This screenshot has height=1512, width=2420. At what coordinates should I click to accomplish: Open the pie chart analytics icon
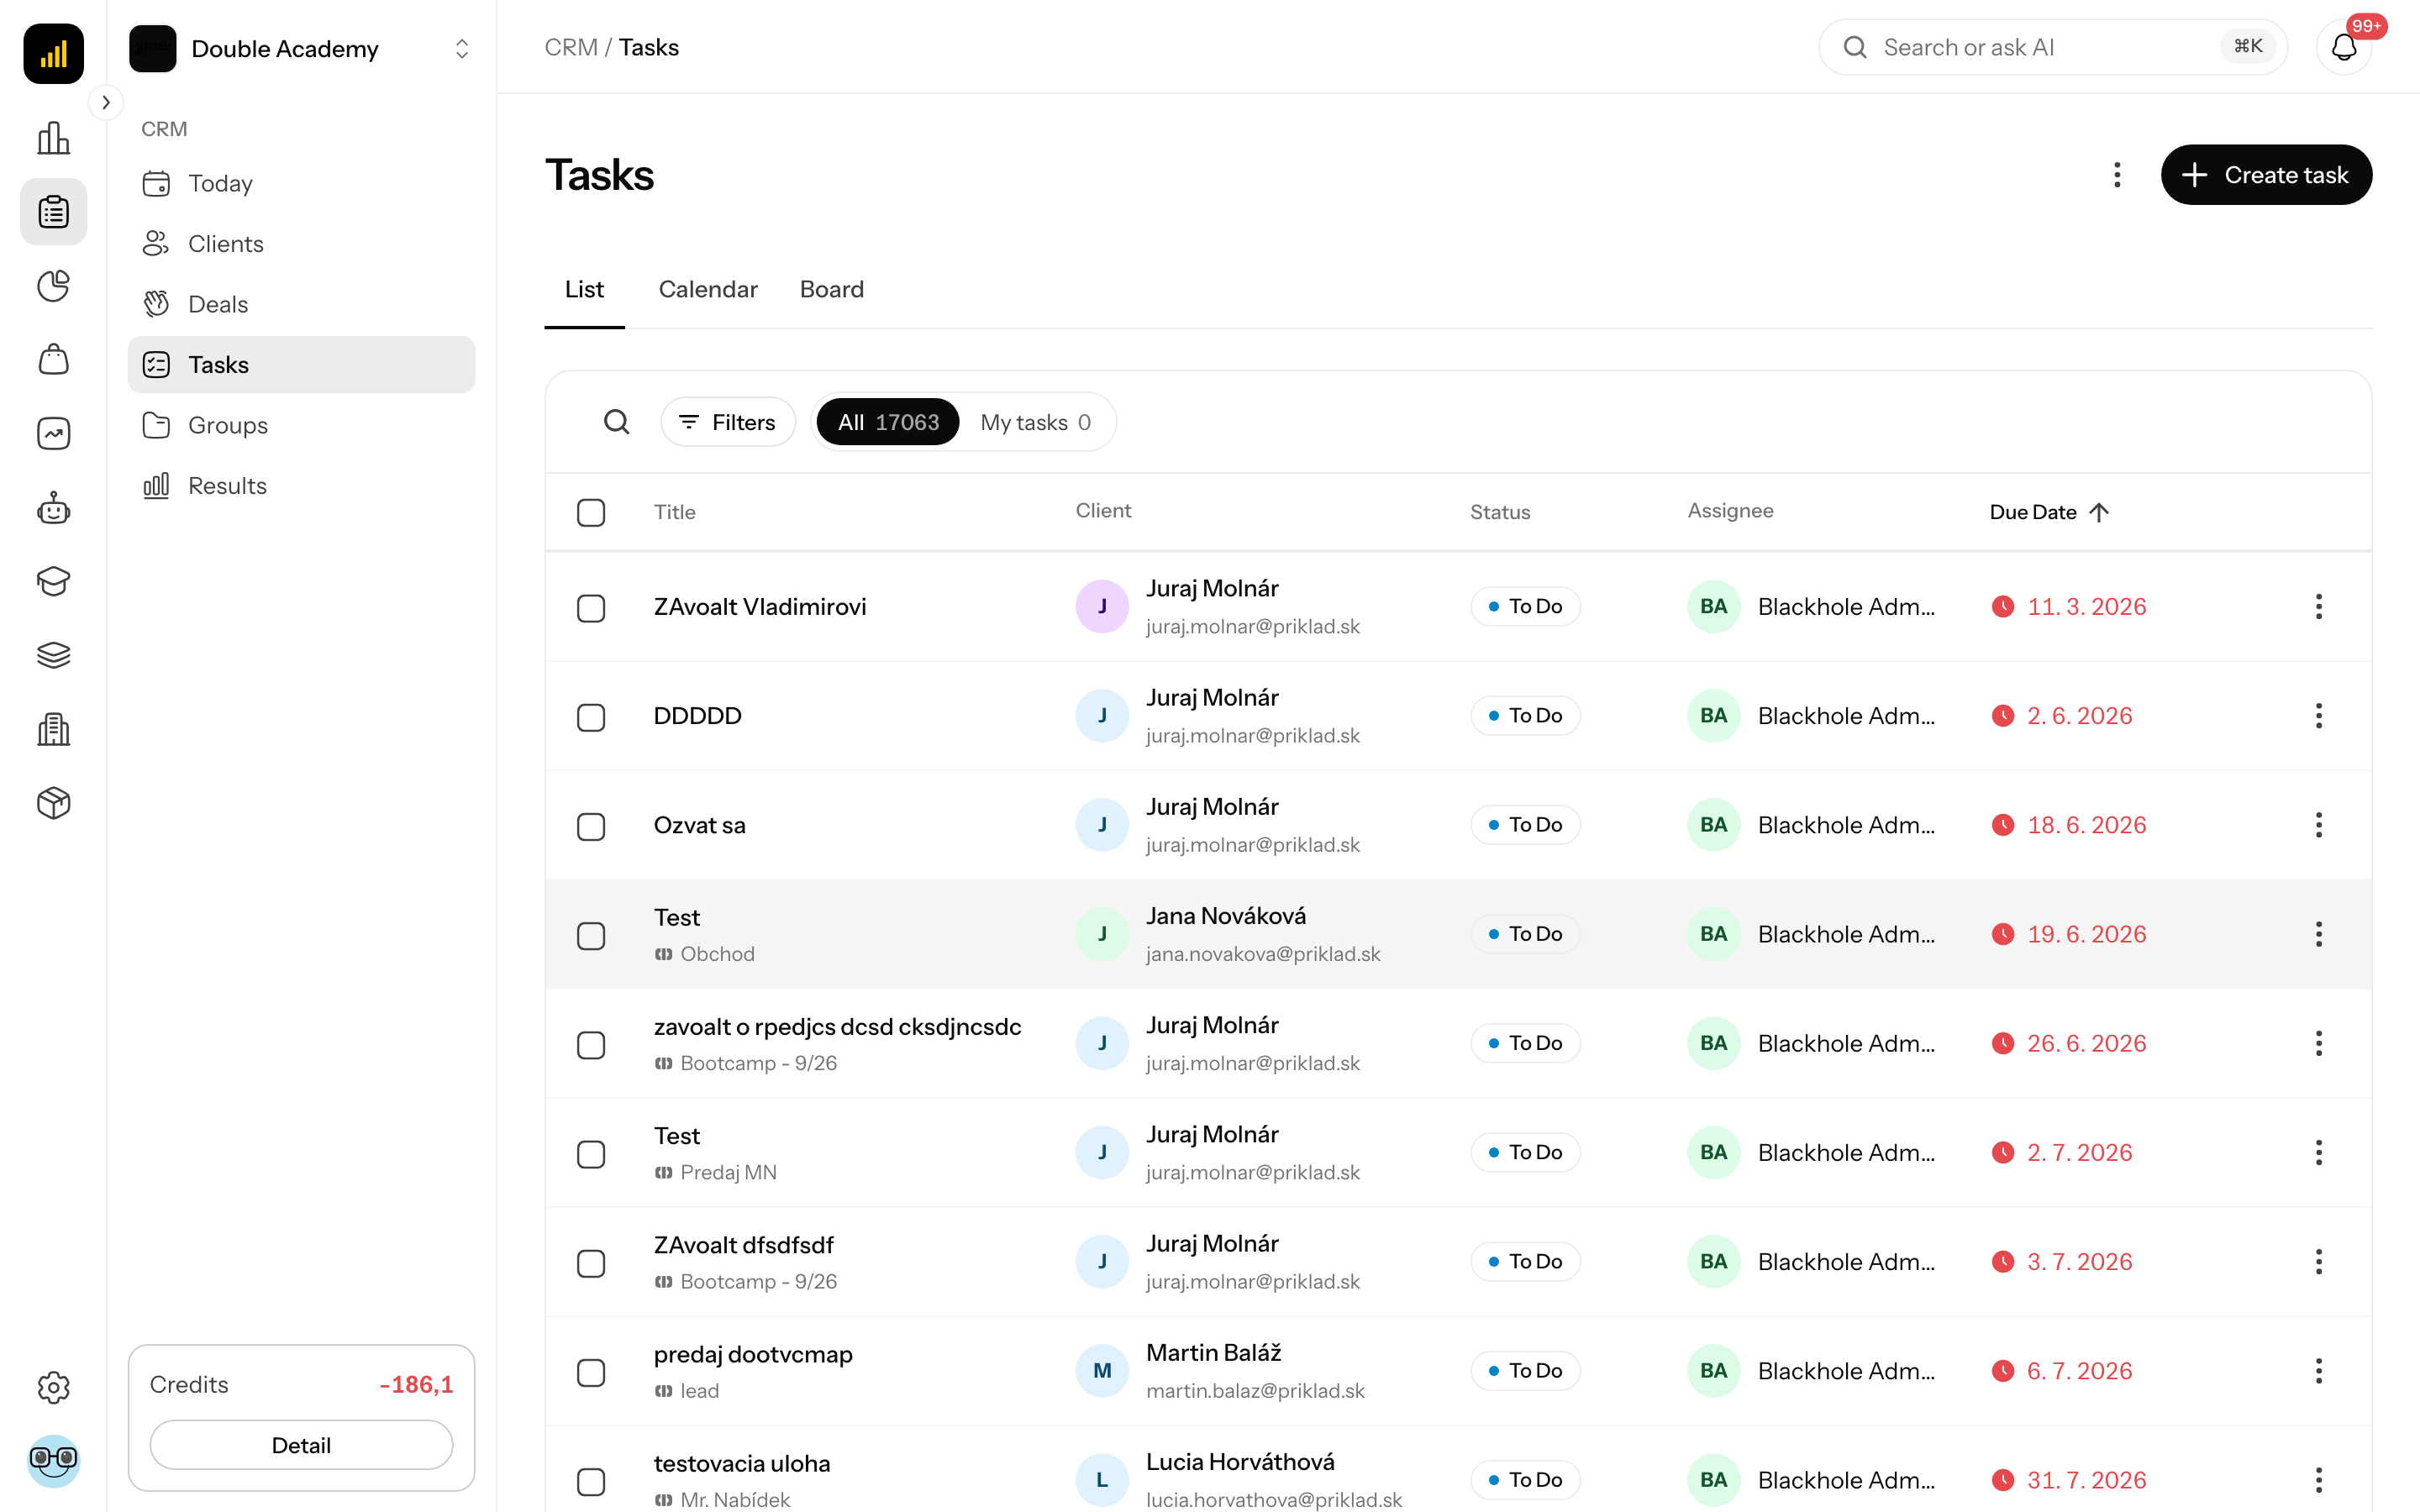point(53,286)
